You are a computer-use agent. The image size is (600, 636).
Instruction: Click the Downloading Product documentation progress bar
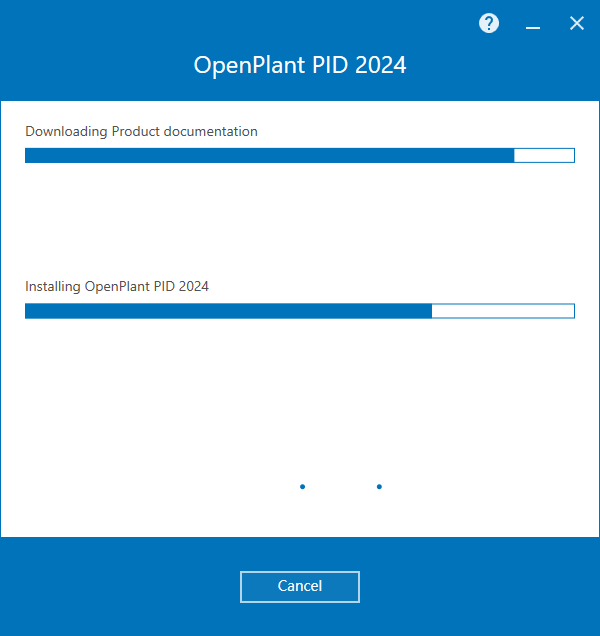tap(300, 155)
